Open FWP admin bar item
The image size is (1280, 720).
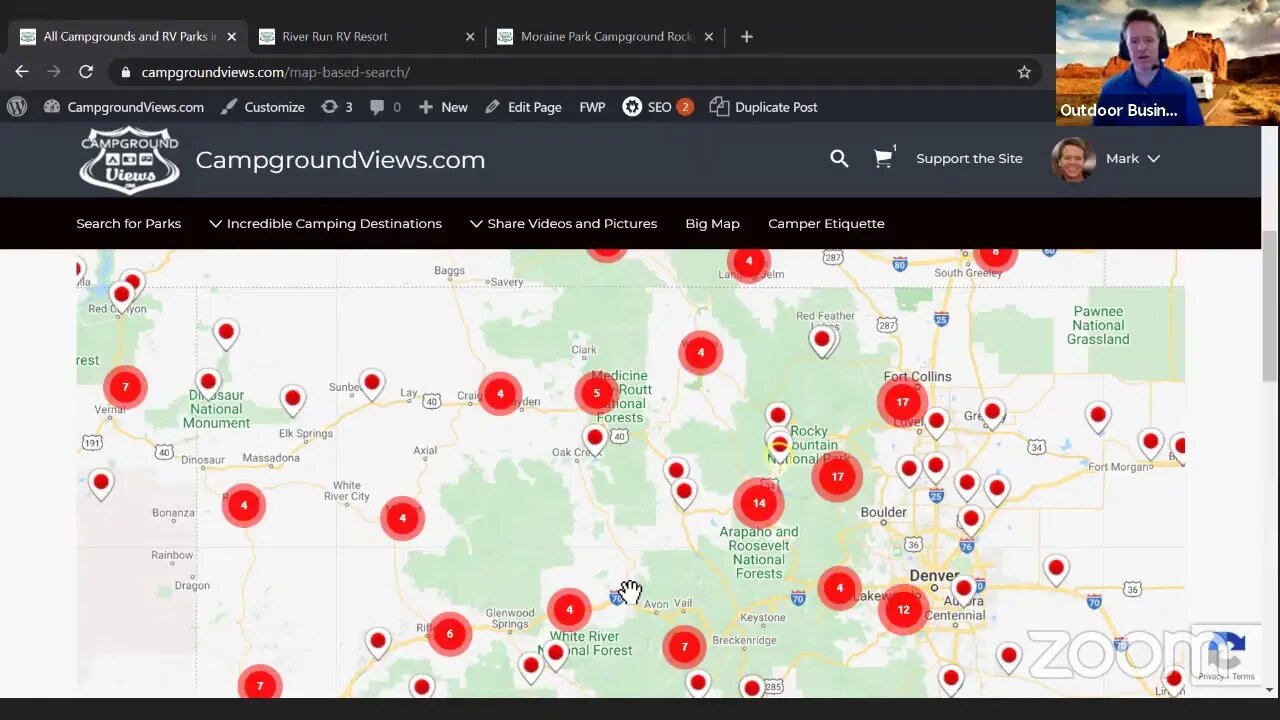[x=592, y=107]
